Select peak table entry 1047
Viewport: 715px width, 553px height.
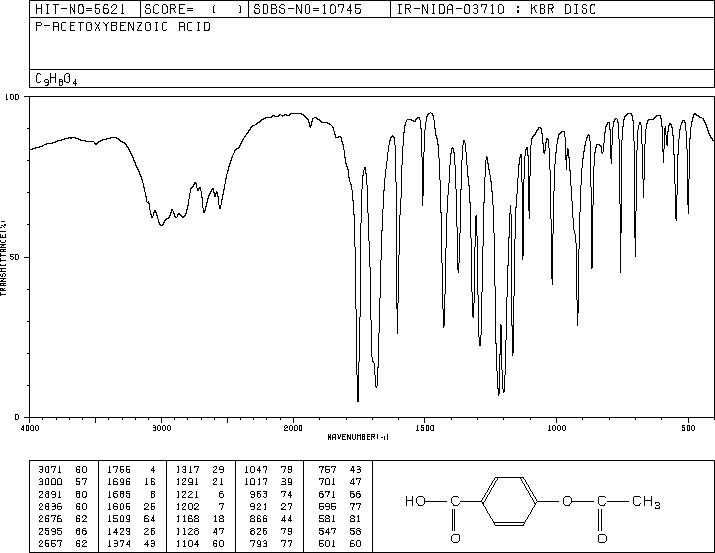click(x=256, y=469)
